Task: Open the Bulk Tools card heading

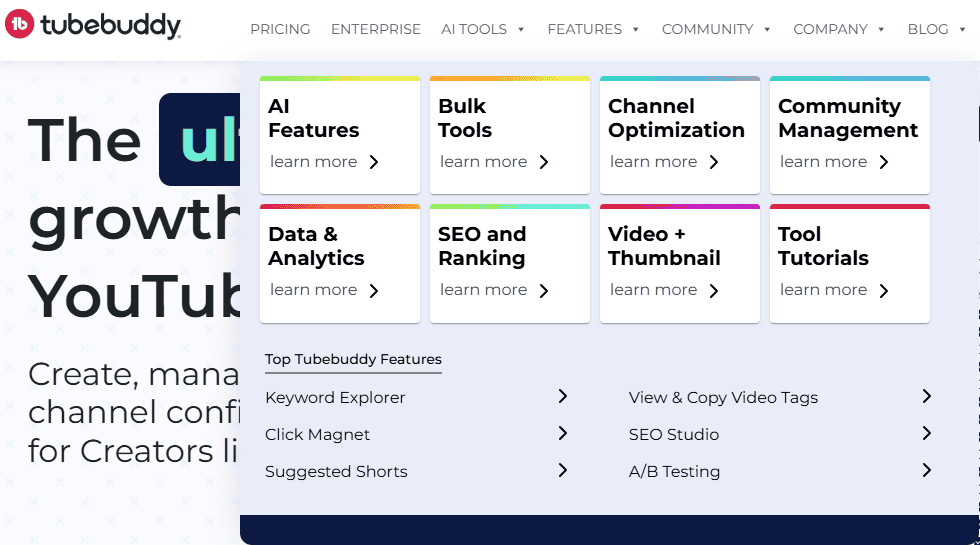Action: [x=465, y=118]
